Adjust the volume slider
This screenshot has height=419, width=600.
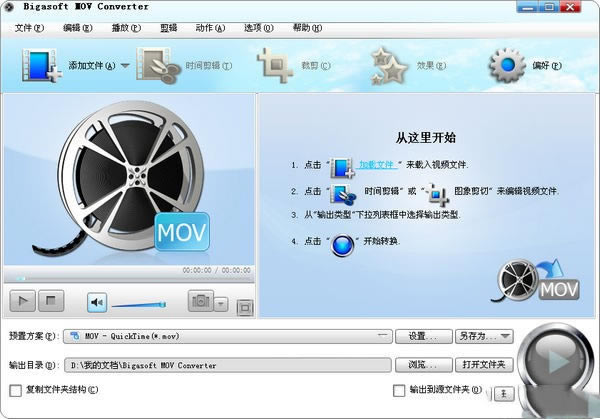138,304
